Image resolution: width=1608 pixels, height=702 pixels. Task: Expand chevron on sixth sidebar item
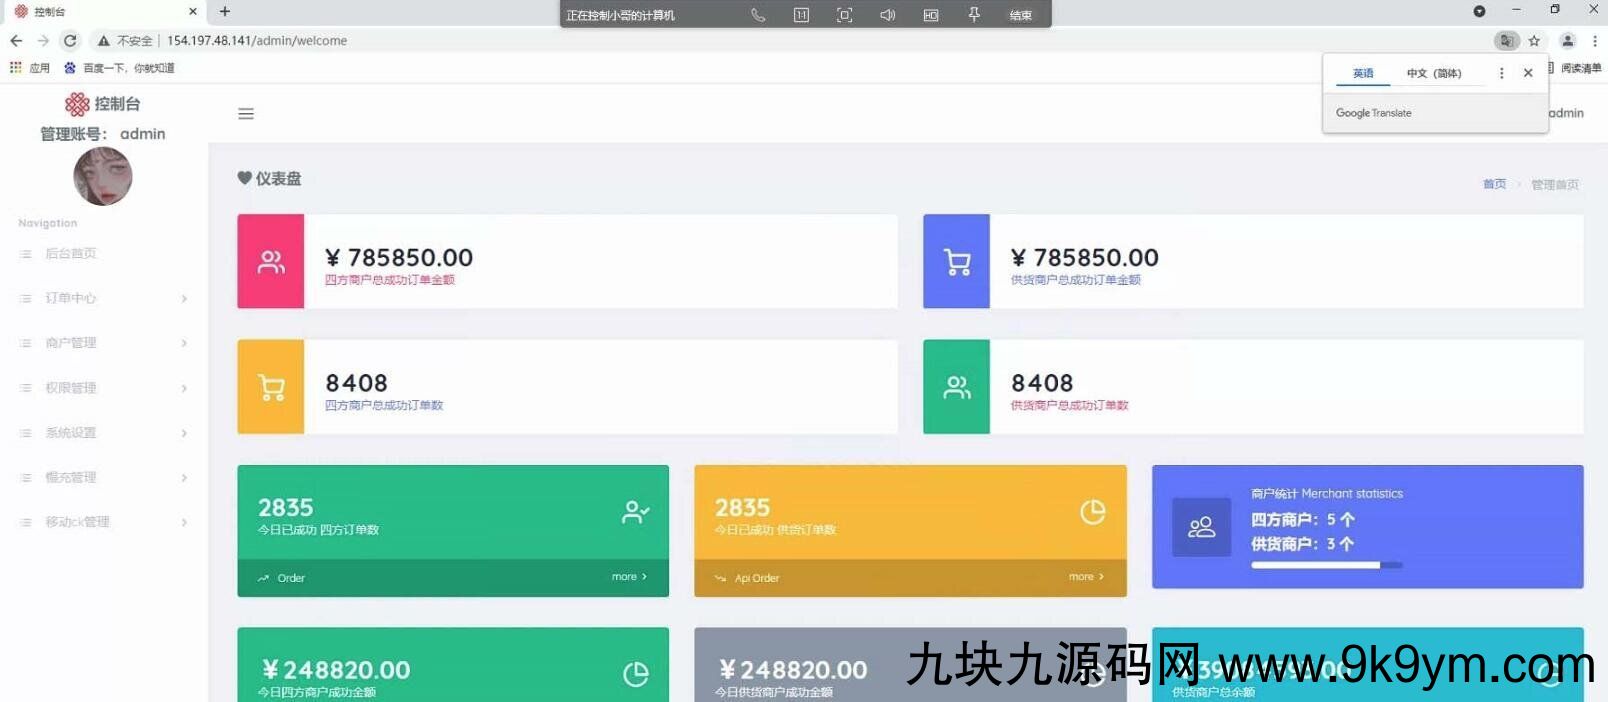(x=184, y=478)
